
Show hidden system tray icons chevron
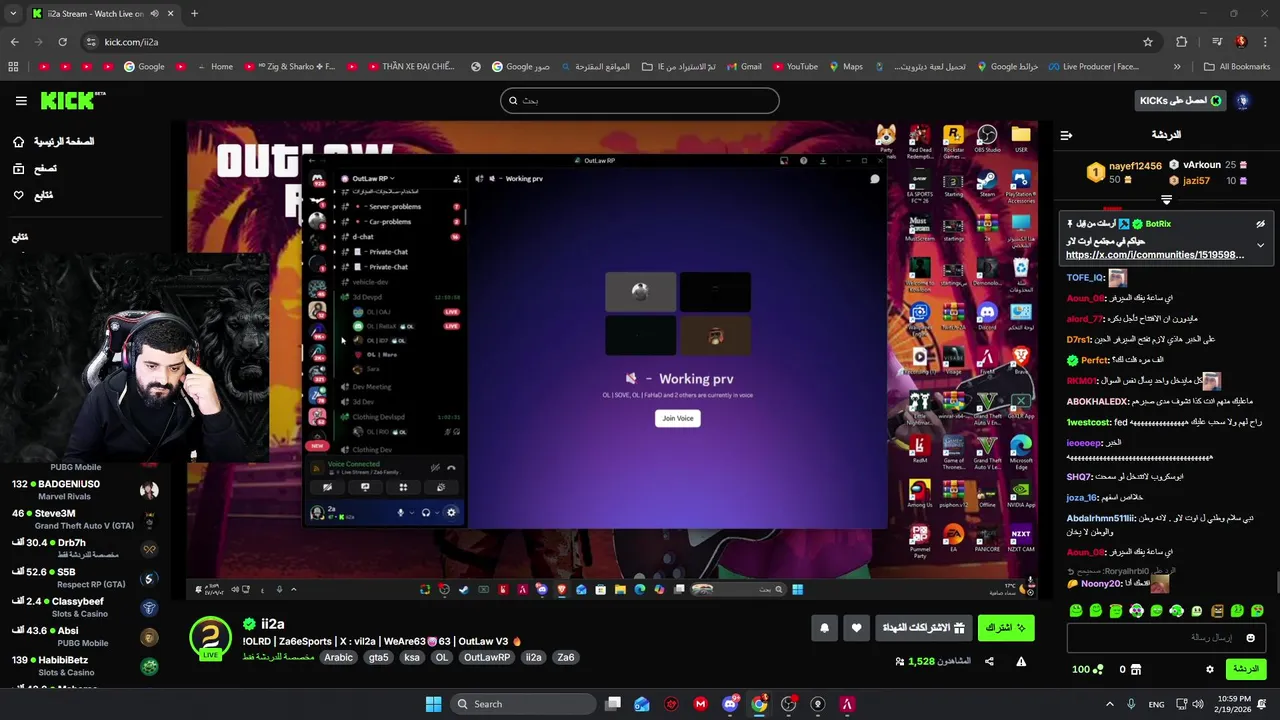1109,704
